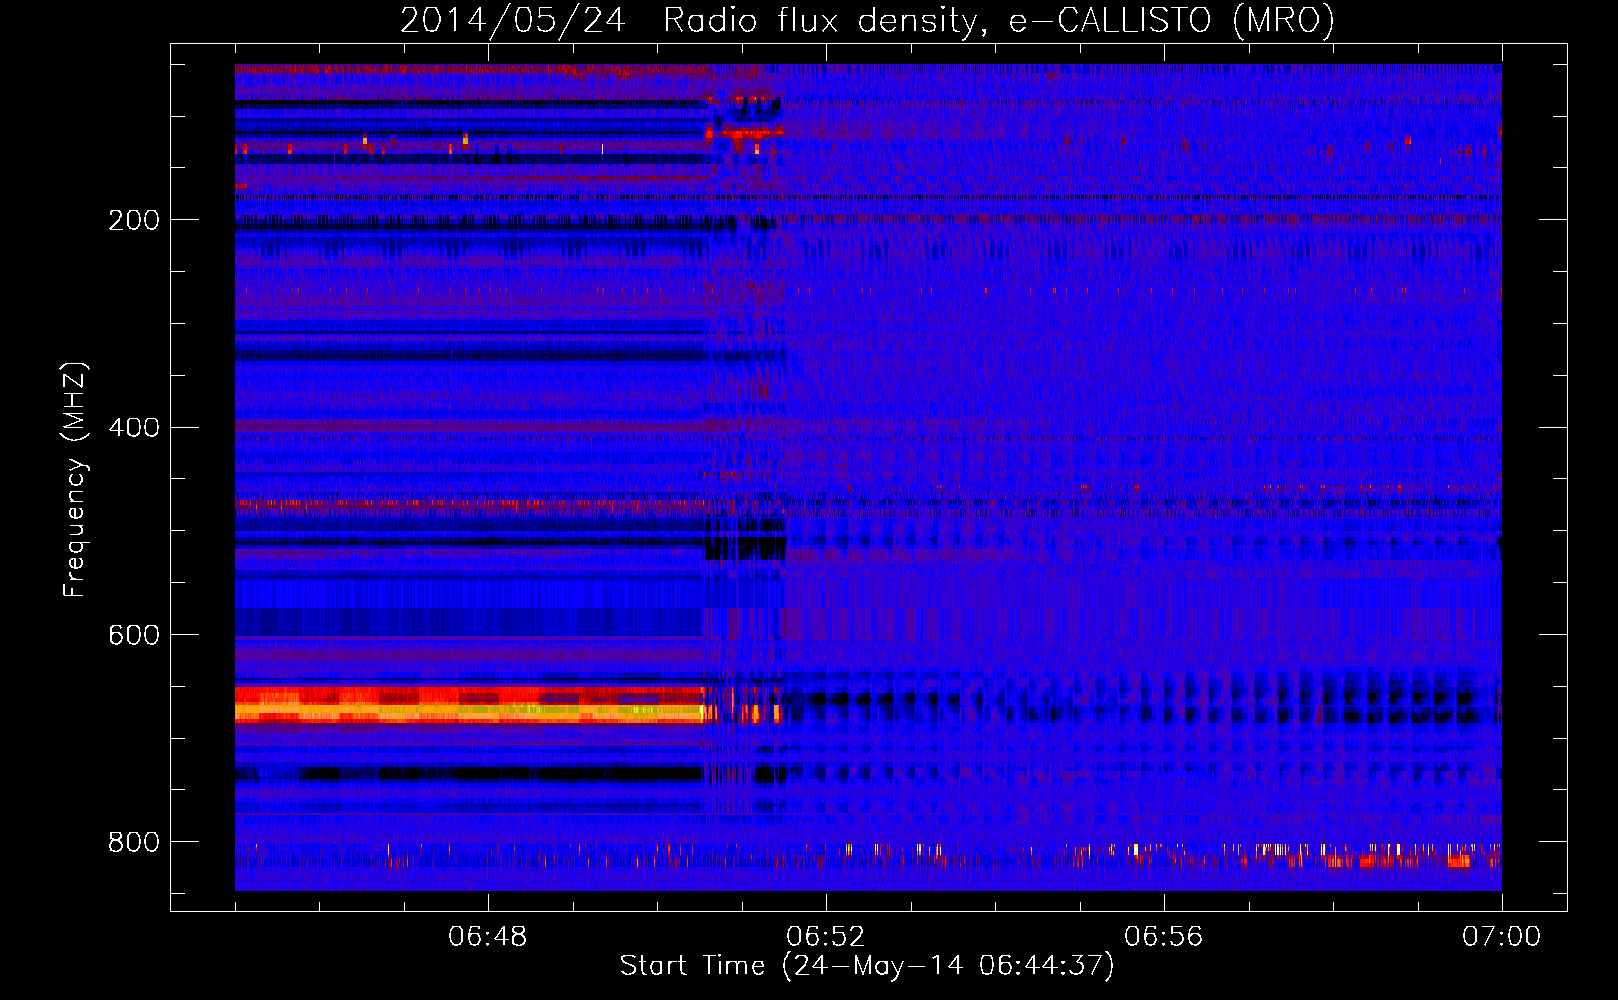Click the 06:56 time tick label
Image resolution: width=1618 pixels, height=1000 pixels.
click(x=1163, y=937)
